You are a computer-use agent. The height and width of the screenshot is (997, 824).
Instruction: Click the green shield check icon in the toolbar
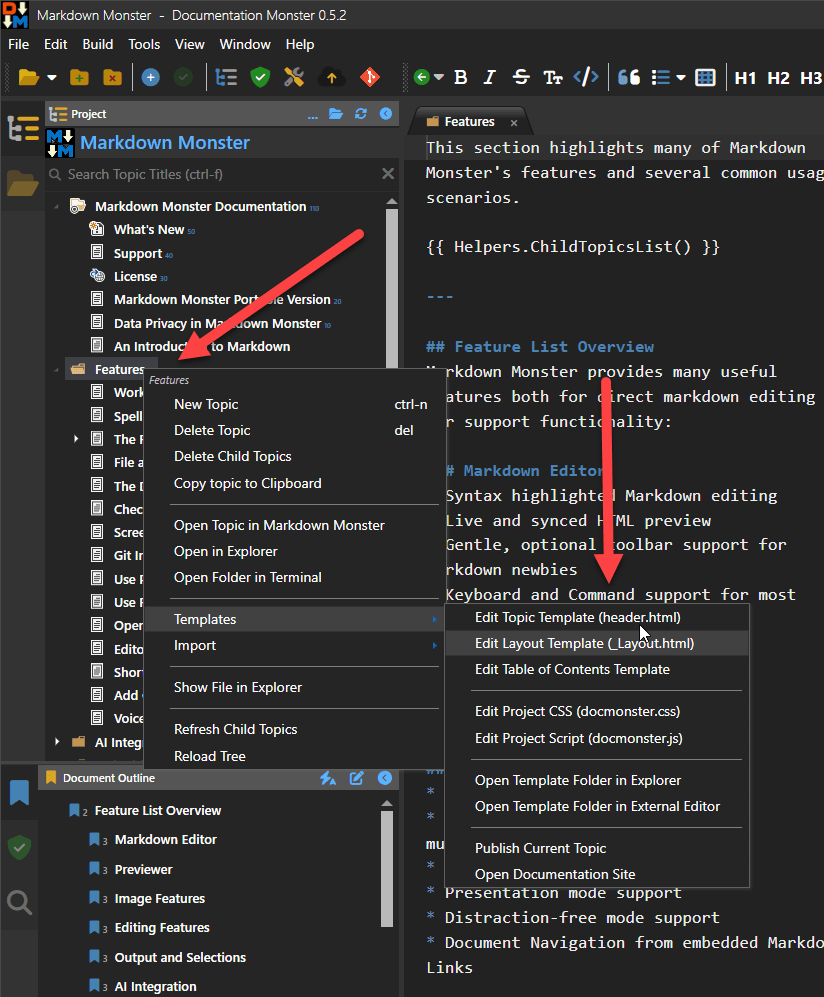tap(260, 78)
